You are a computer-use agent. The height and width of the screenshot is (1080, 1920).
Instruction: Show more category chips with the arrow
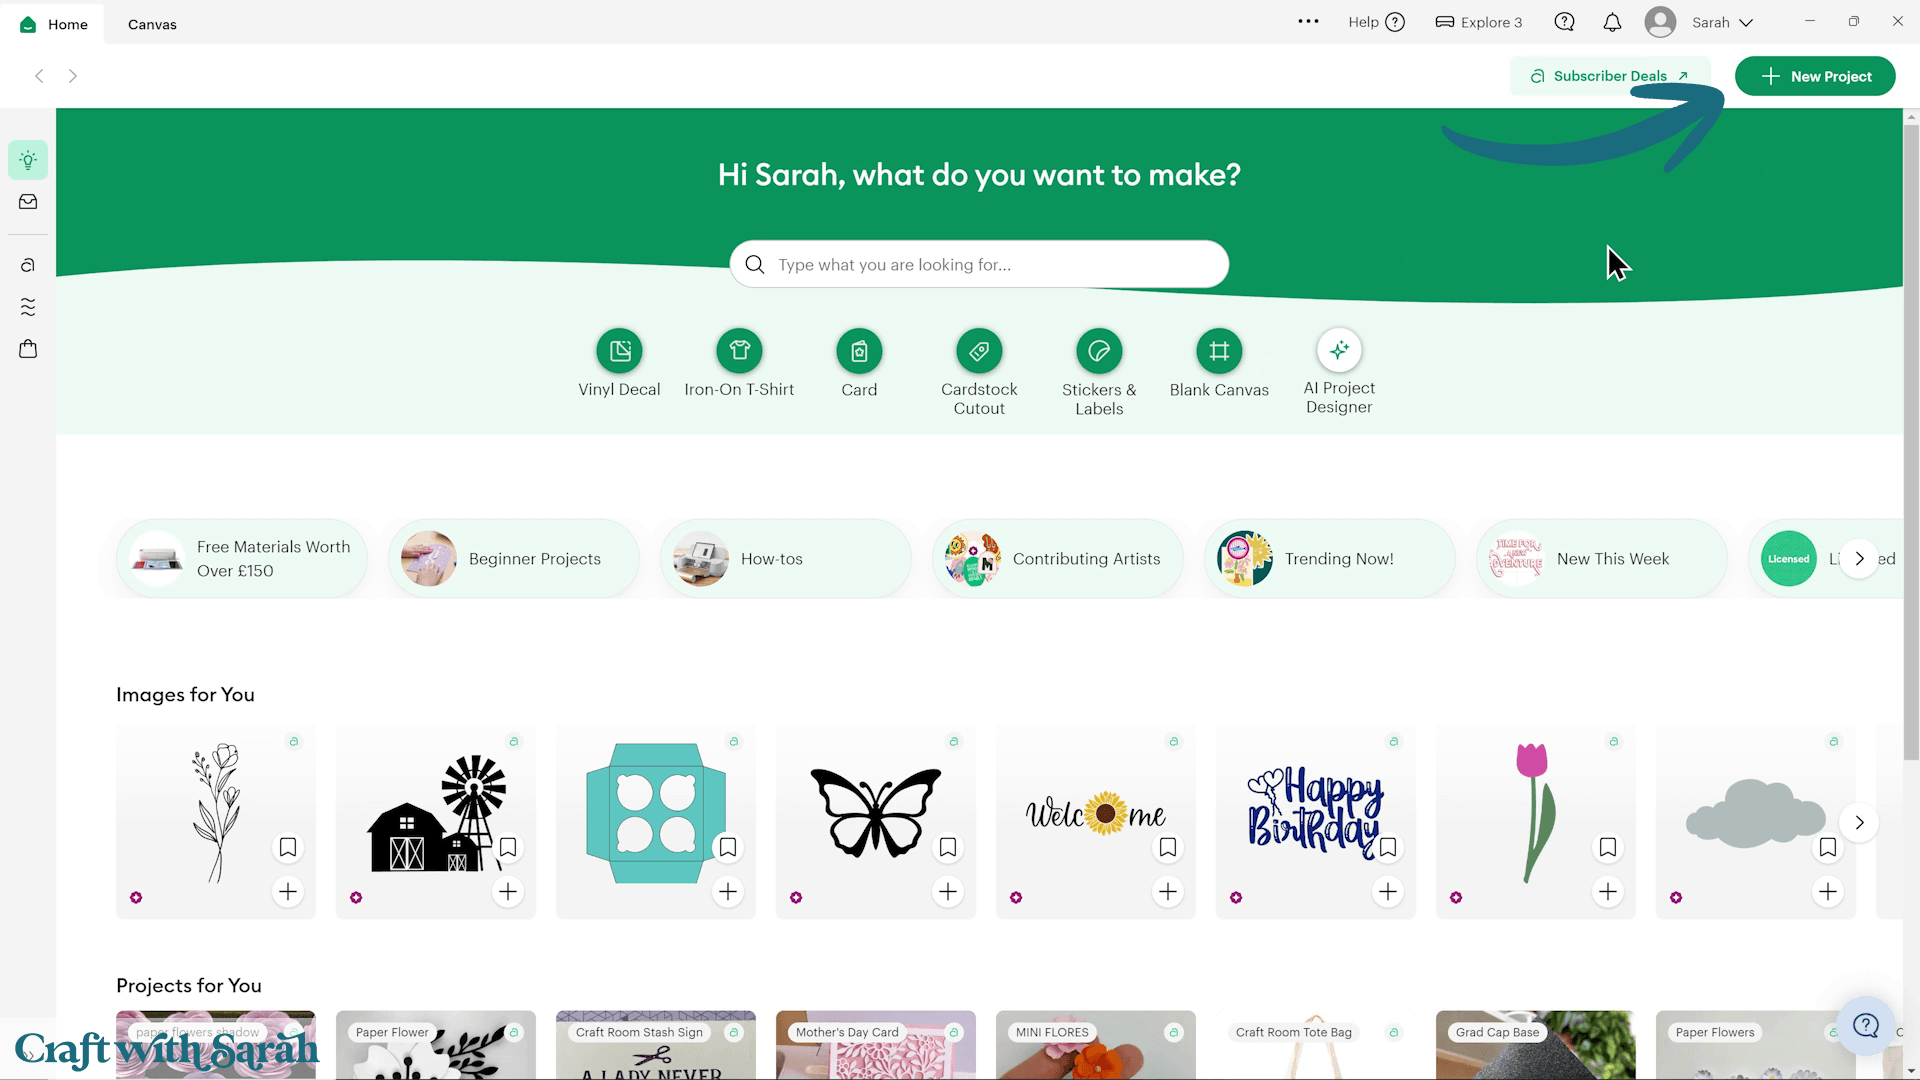click(1859, 559)
